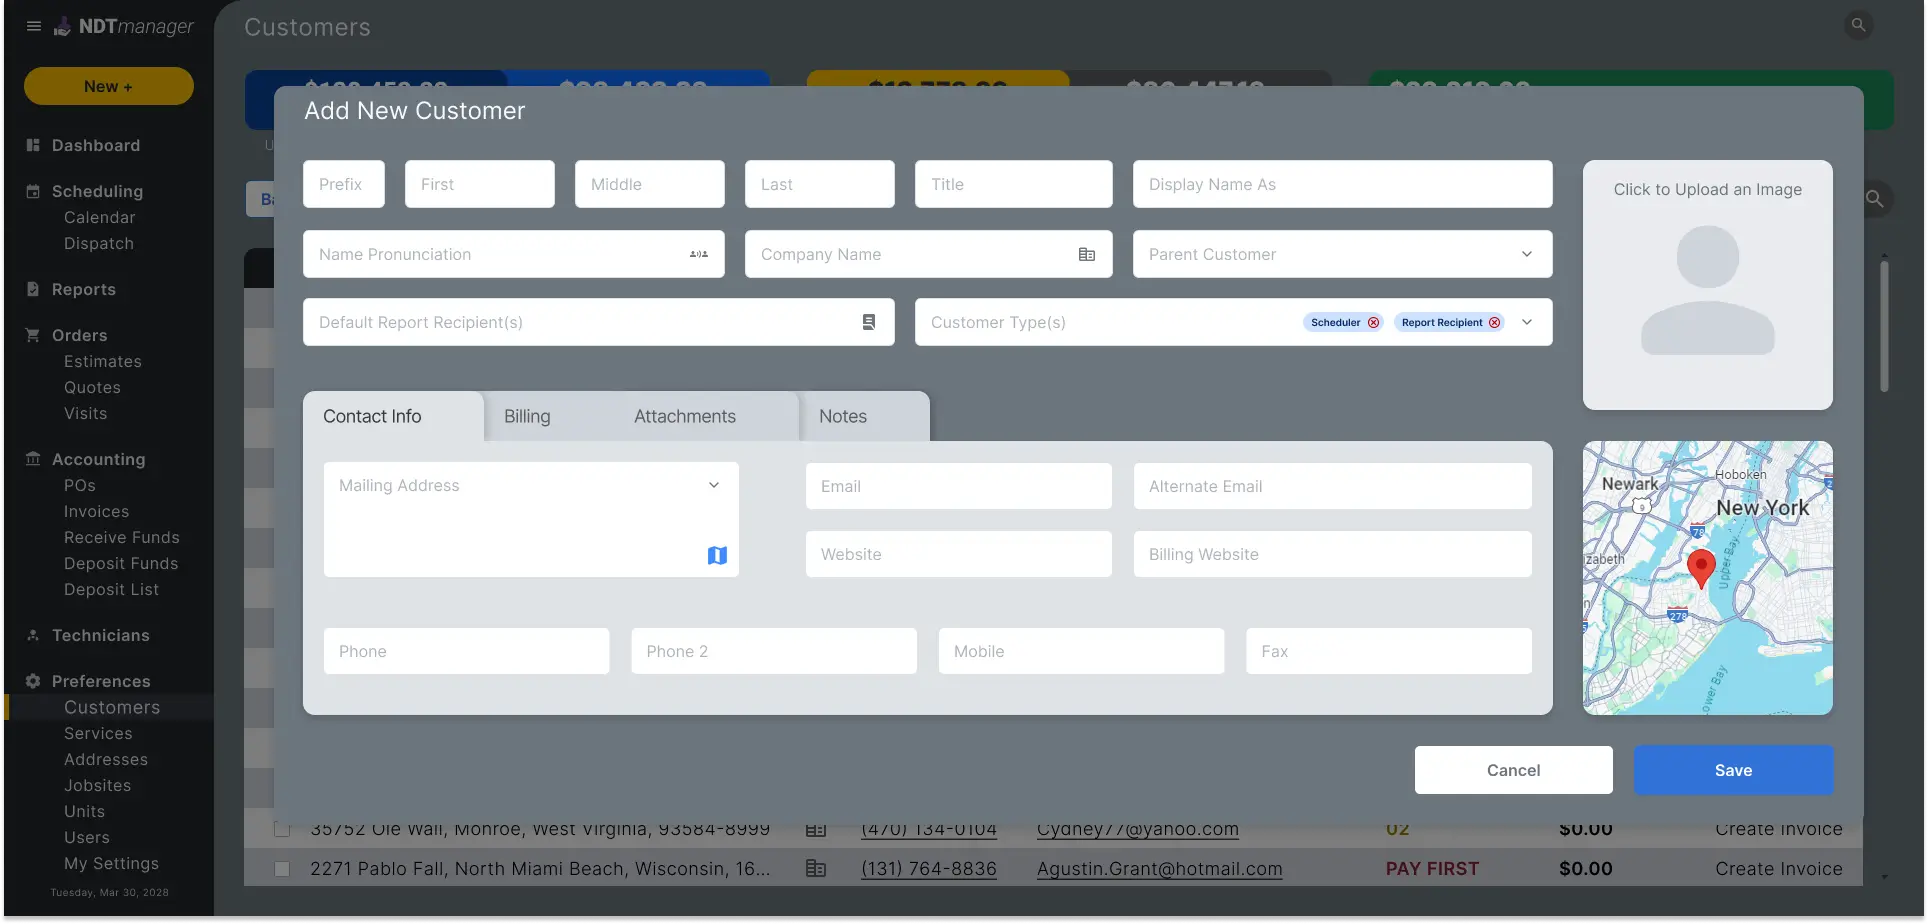Viewport: 1928px width, 924px height.
Task: Click the vertical scrollbar right of the dialog
Action: tap(1884, 325)
